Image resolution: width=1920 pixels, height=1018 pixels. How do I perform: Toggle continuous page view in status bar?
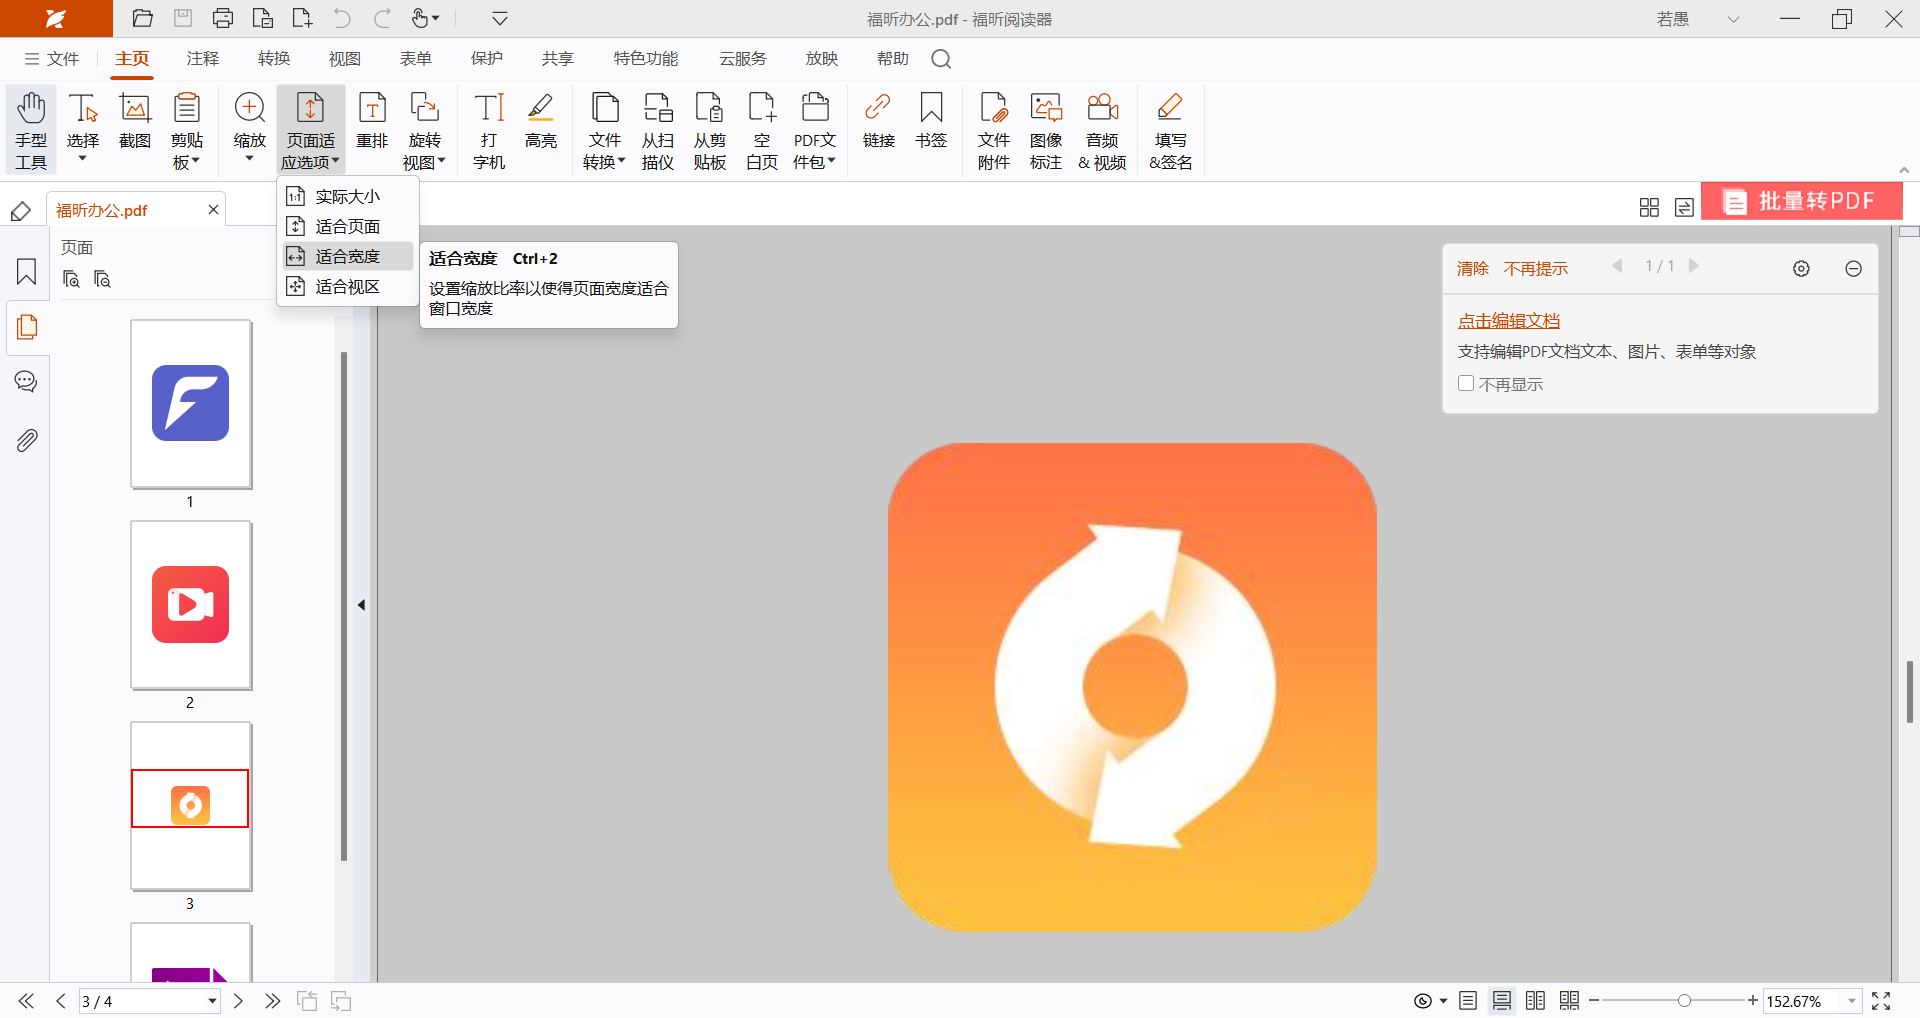coord(1502,1001)
